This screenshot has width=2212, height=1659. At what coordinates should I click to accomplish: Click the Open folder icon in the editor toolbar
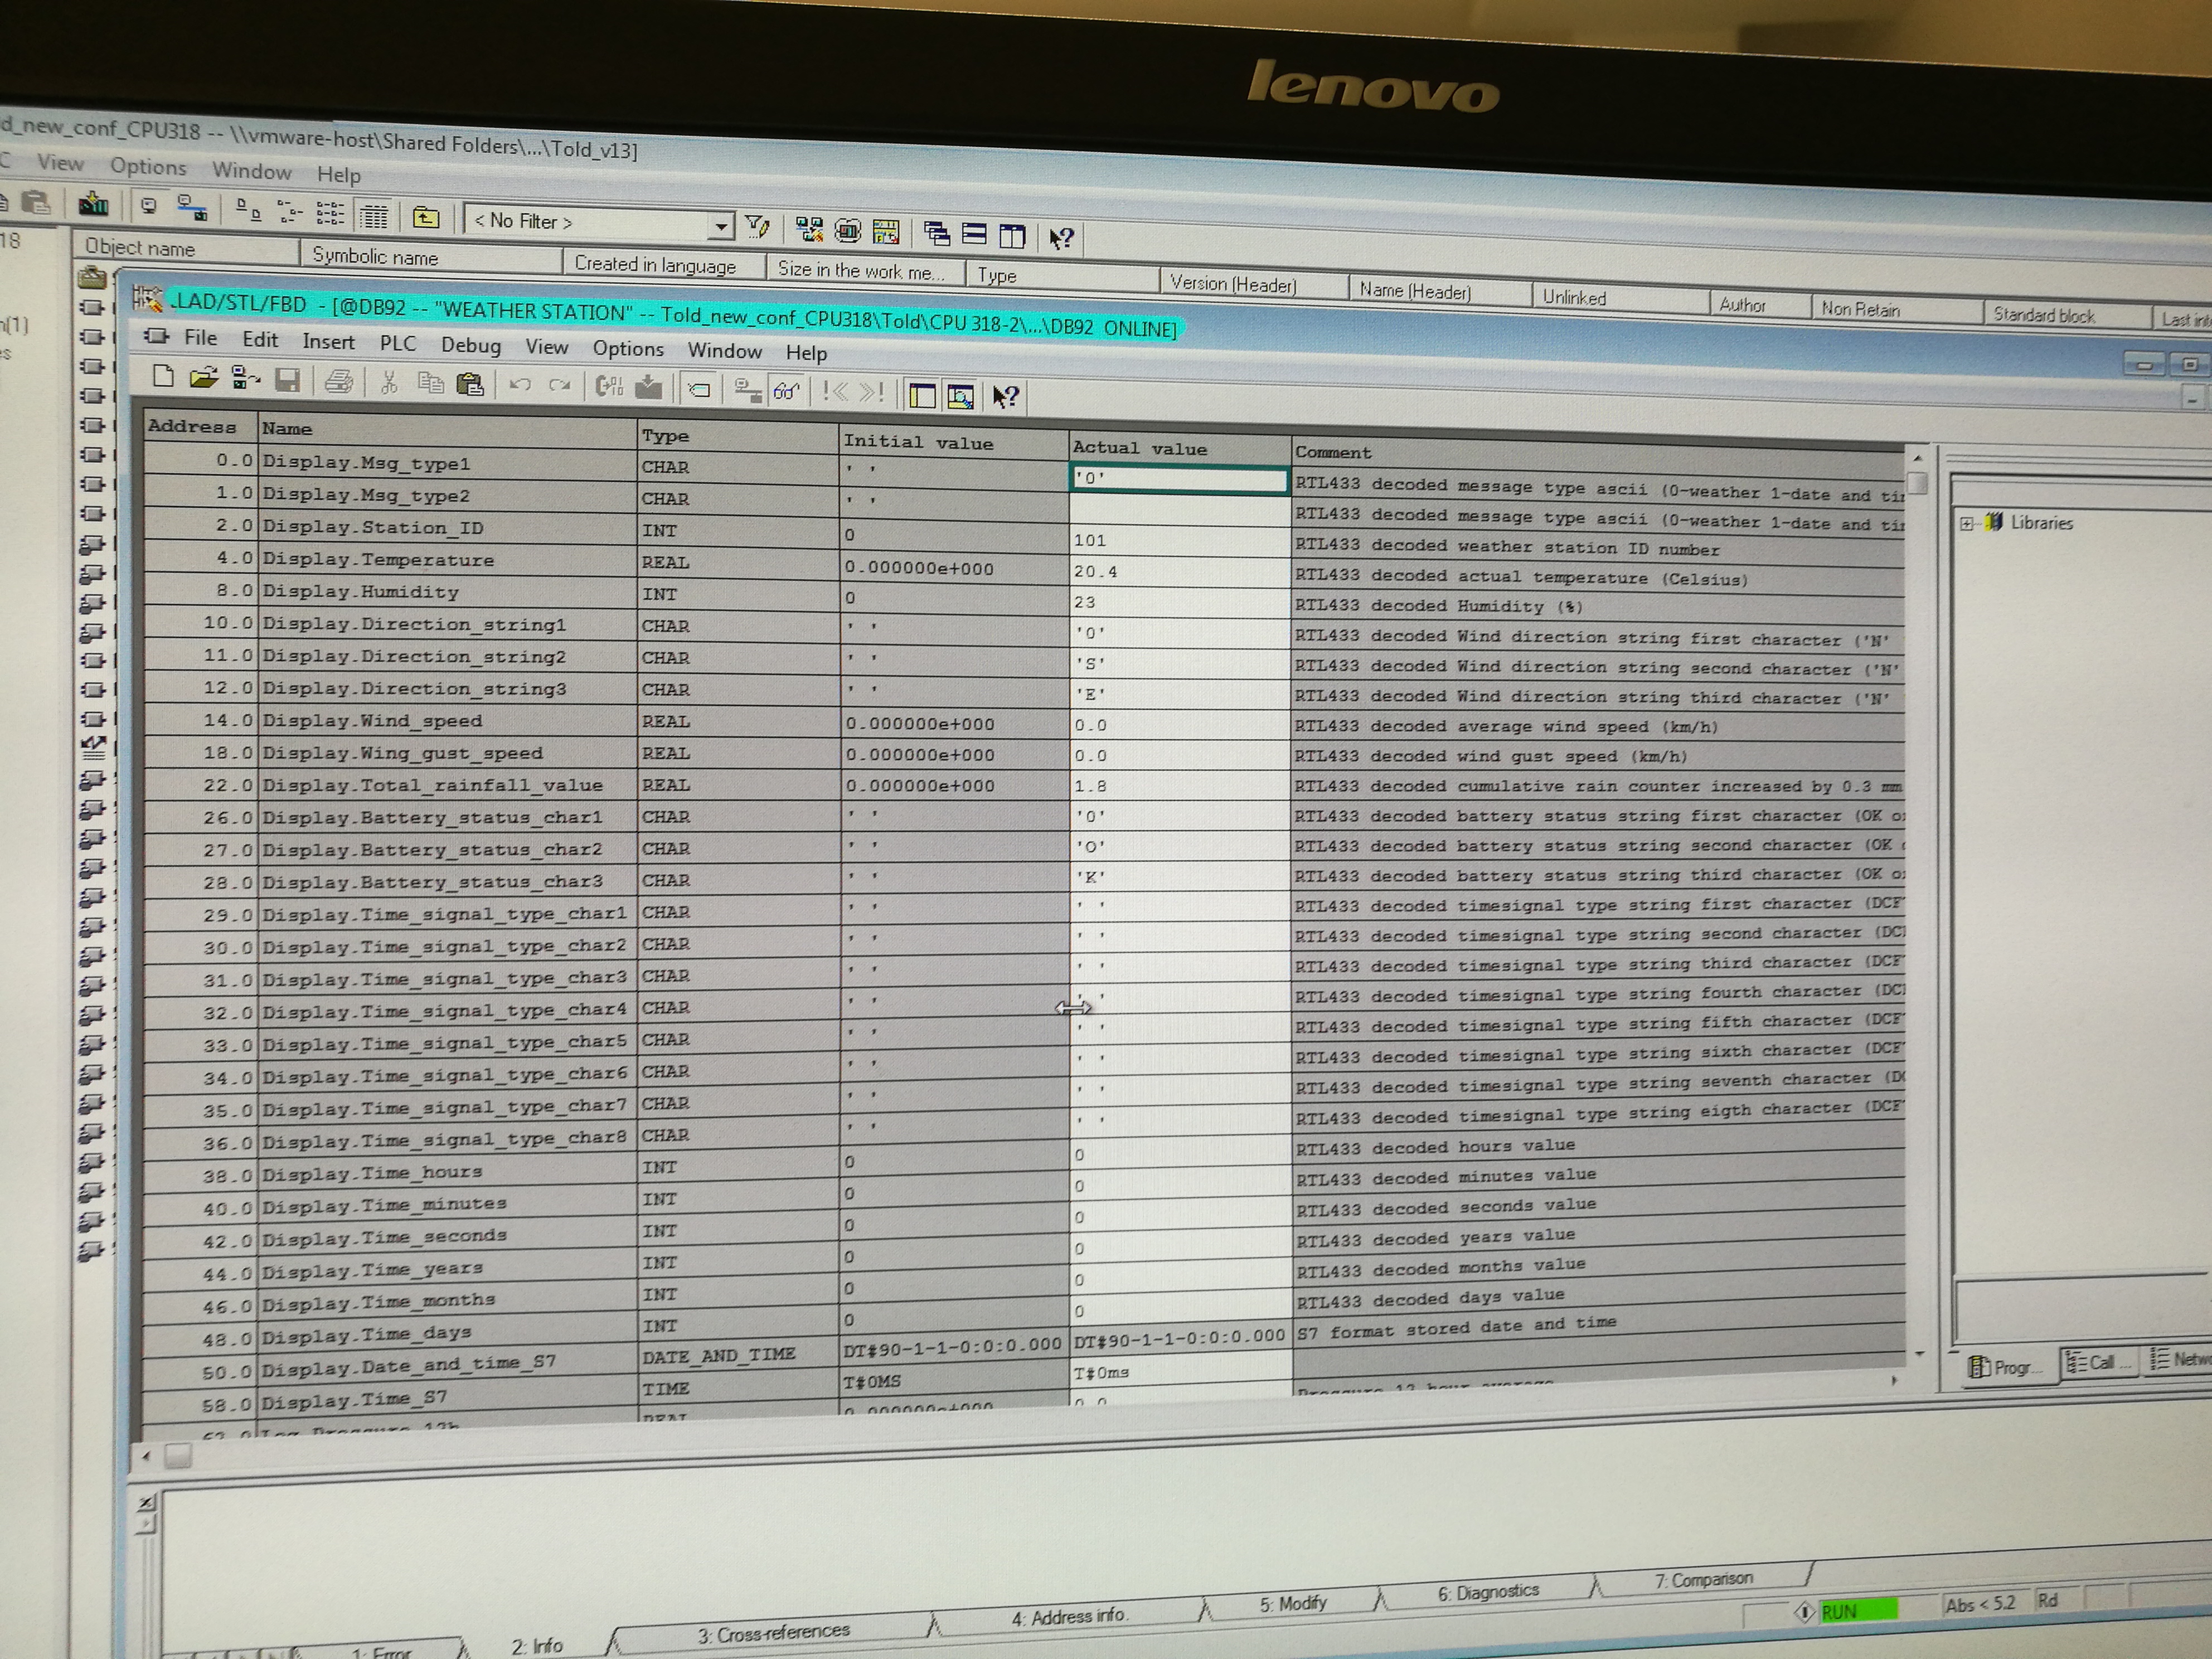pyautogui.click(x=204, y=378)
